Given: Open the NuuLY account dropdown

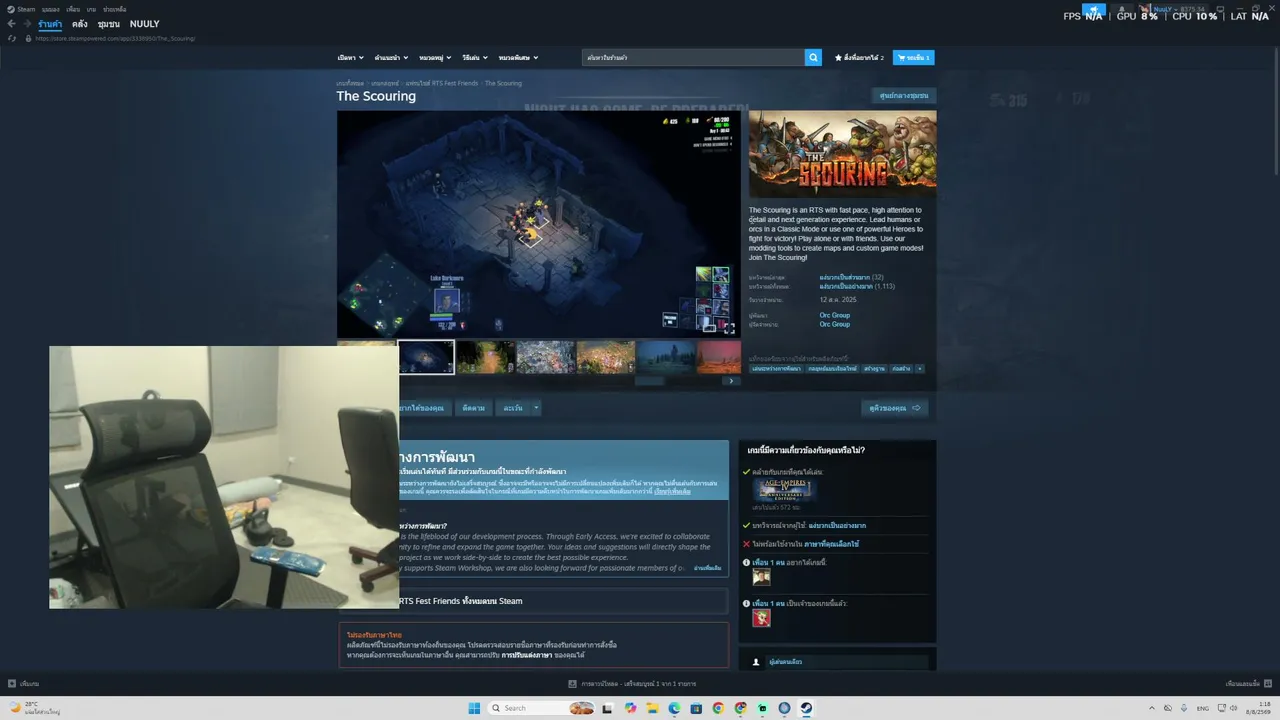Looking at the screenshot, I should click(x=1168, y=9).
